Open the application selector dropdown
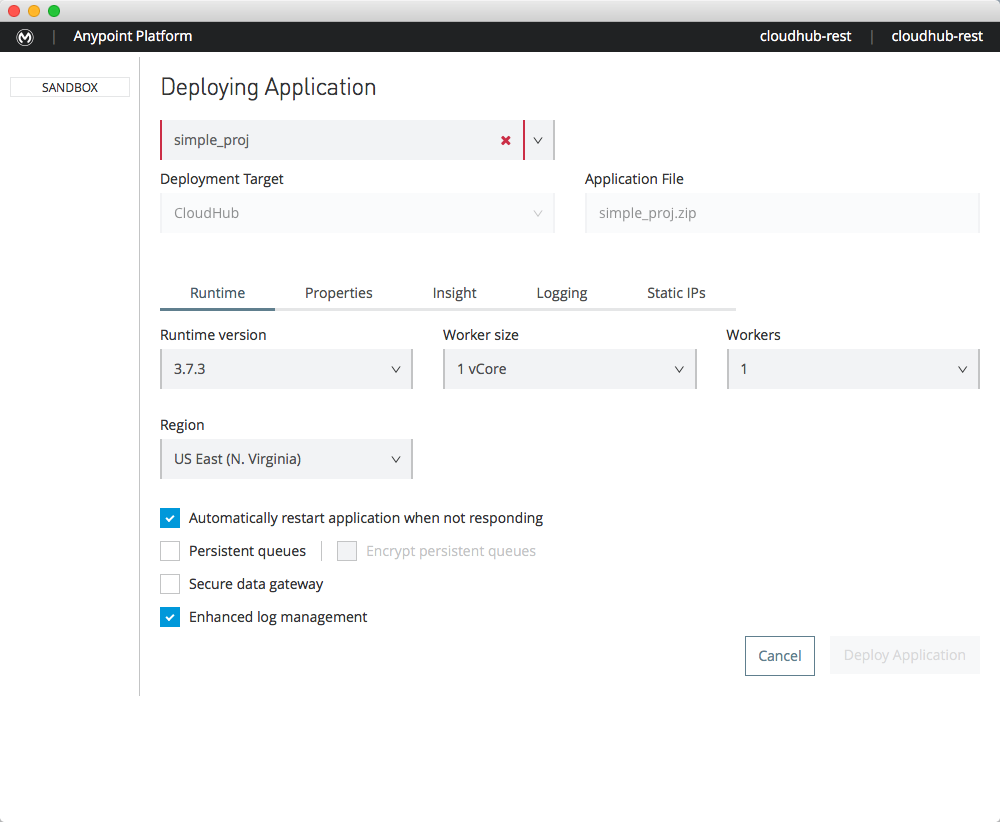 pyautogui.click(x=538, y=140)
